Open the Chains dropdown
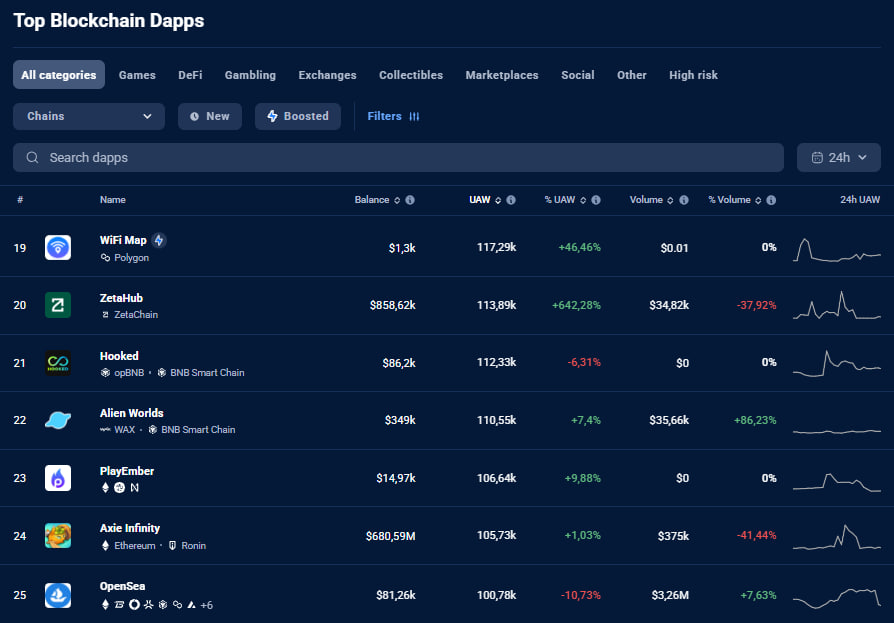 (89, 116)
